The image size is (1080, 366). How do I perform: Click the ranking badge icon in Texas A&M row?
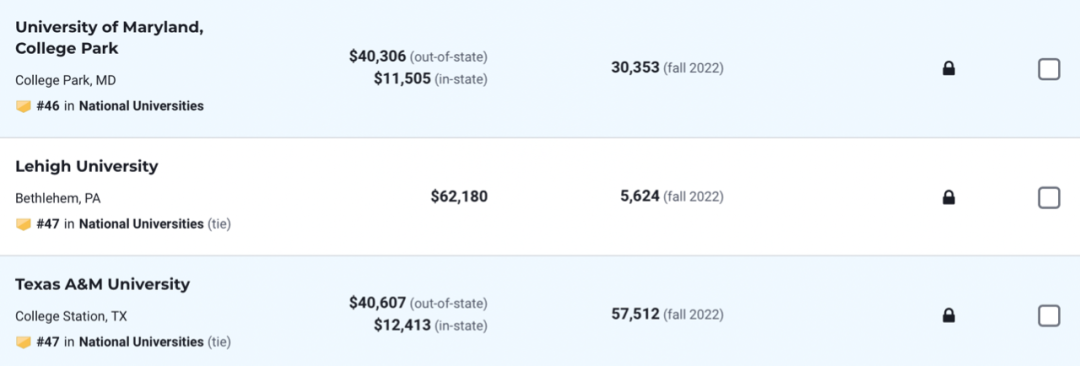point(23,342)
